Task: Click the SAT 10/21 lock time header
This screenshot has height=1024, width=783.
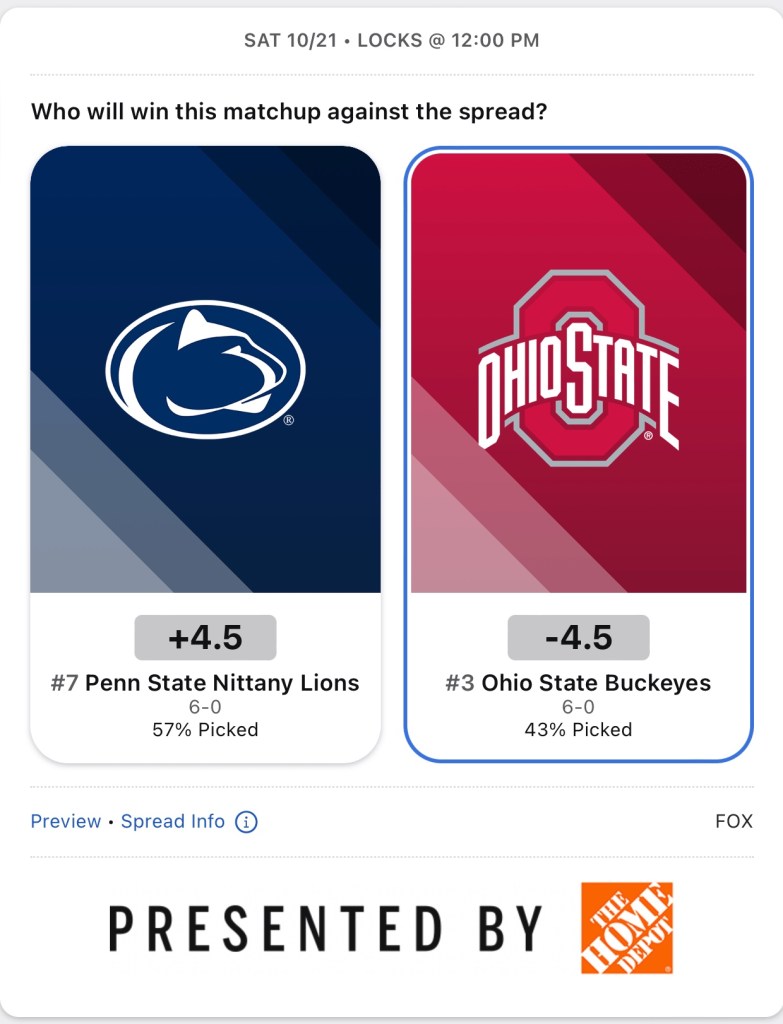Action: click(x=391, y=41)
